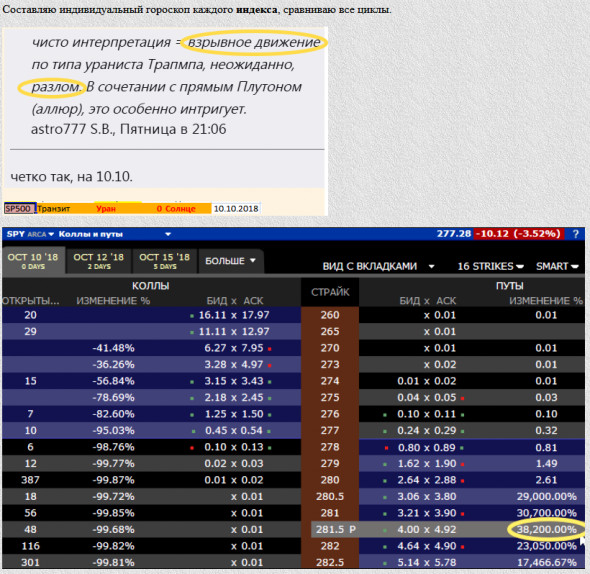Click put change 38,200.00%
The image size is (590, 574).
point(546,530)
